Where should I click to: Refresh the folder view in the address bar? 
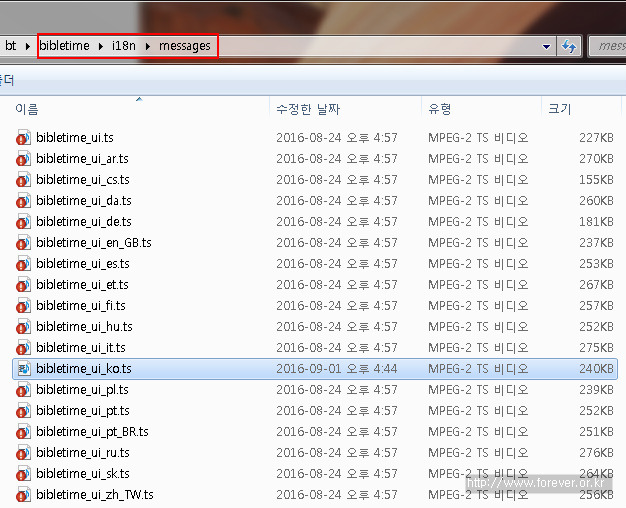(569, 46)
